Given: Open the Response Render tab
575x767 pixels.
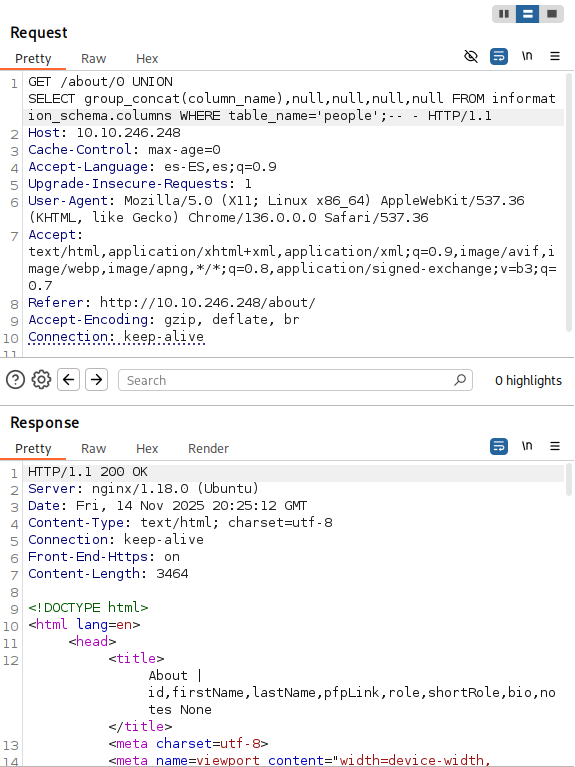Looking at the screenshot, I should [x=208, y=449].
